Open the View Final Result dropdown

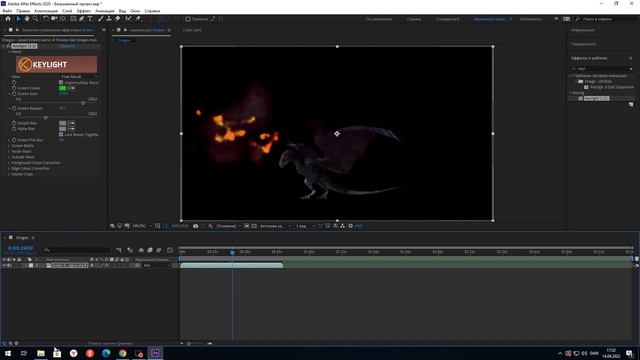click(x=79, y=77)
